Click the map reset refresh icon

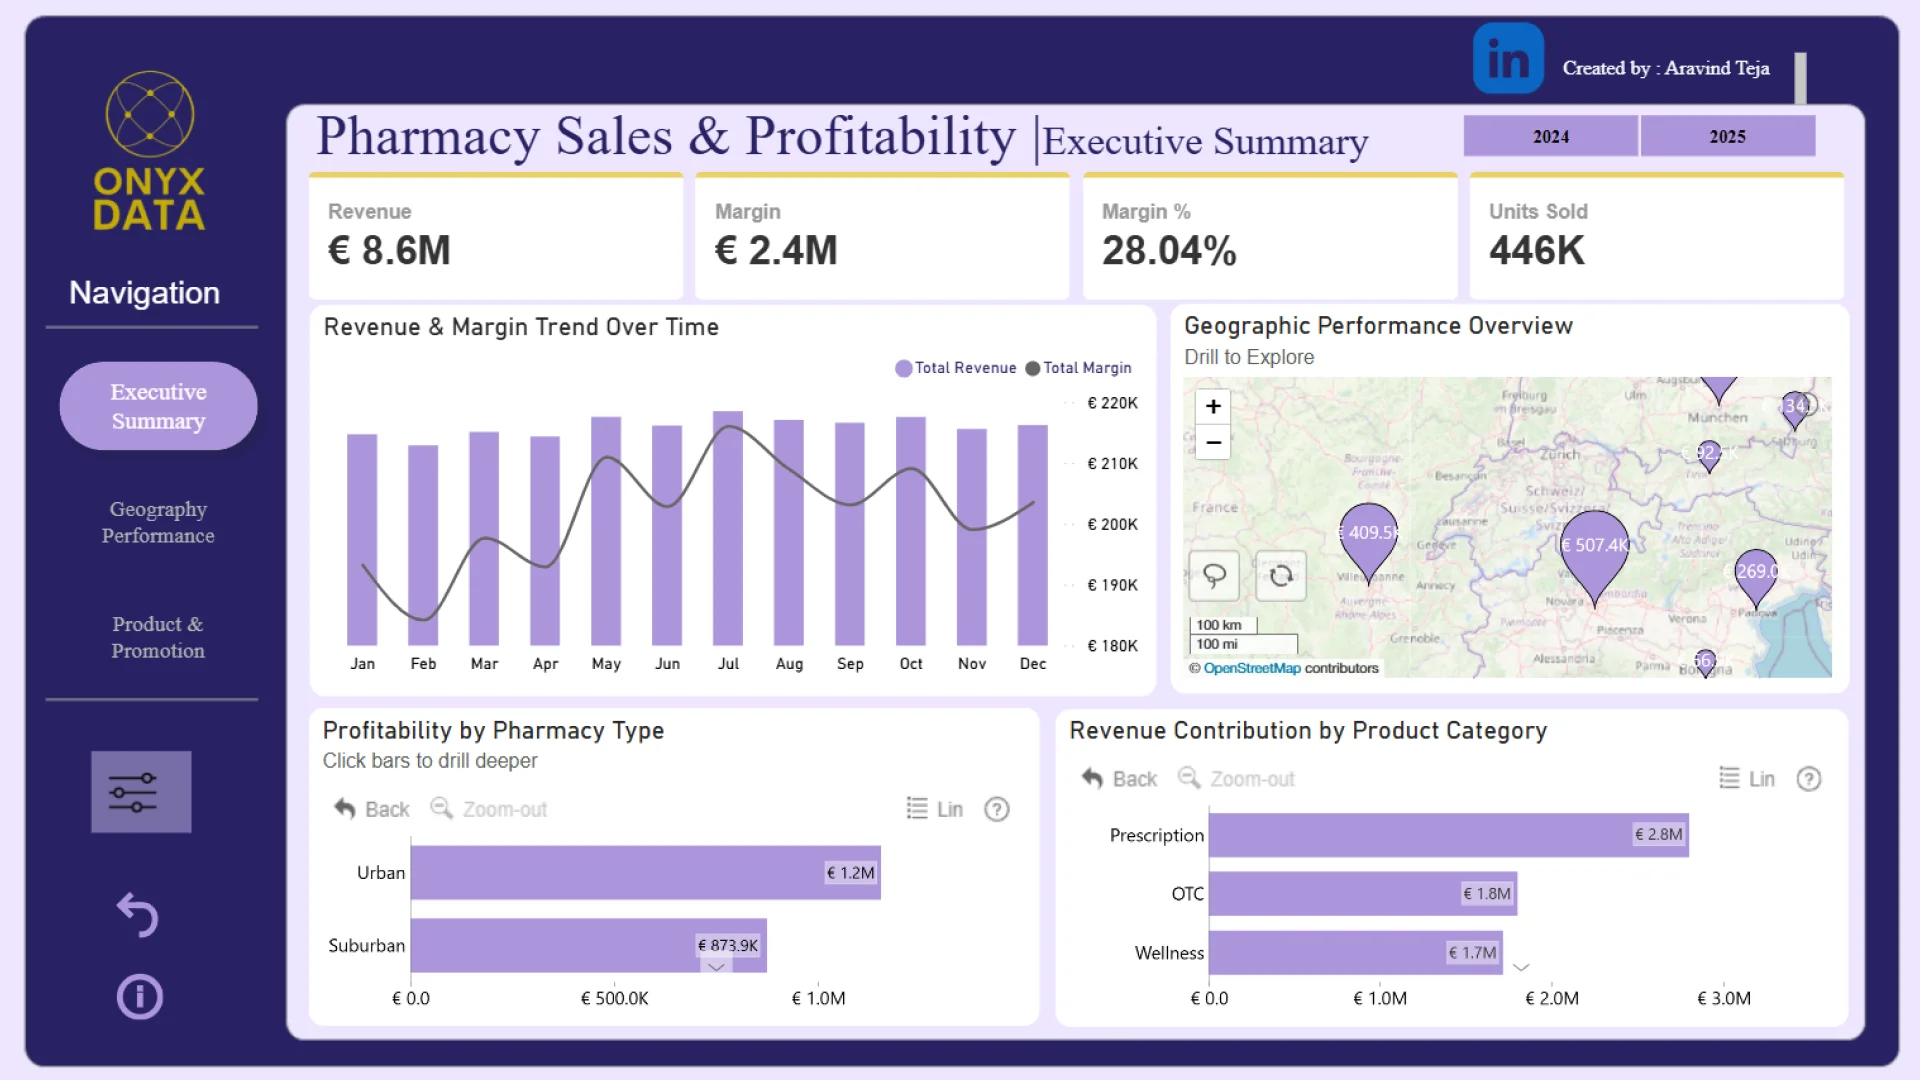(x=1281, y=575)
